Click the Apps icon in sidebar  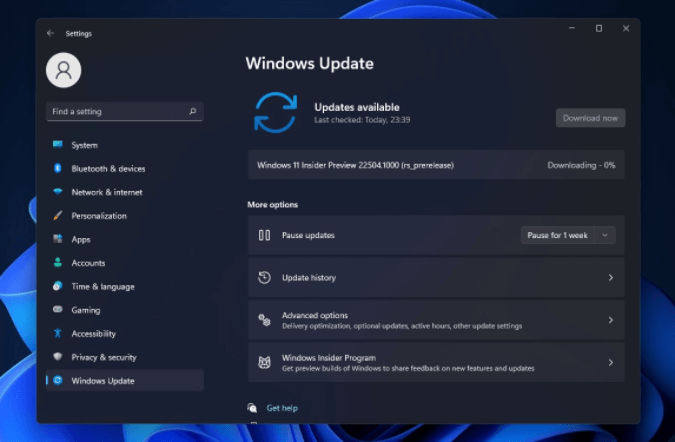[58, 239]
